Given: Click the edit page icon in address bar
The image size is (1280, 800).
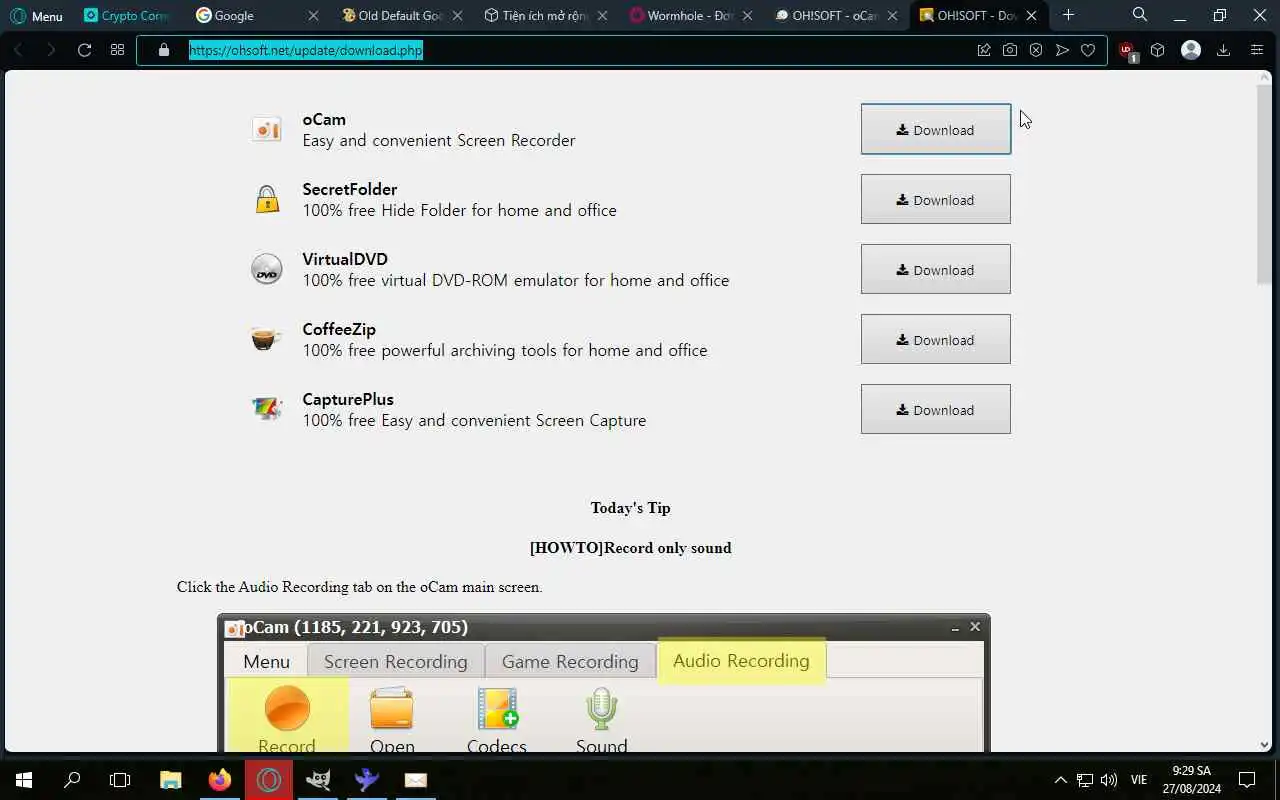Looking at the screenshot, I should 984,50.
